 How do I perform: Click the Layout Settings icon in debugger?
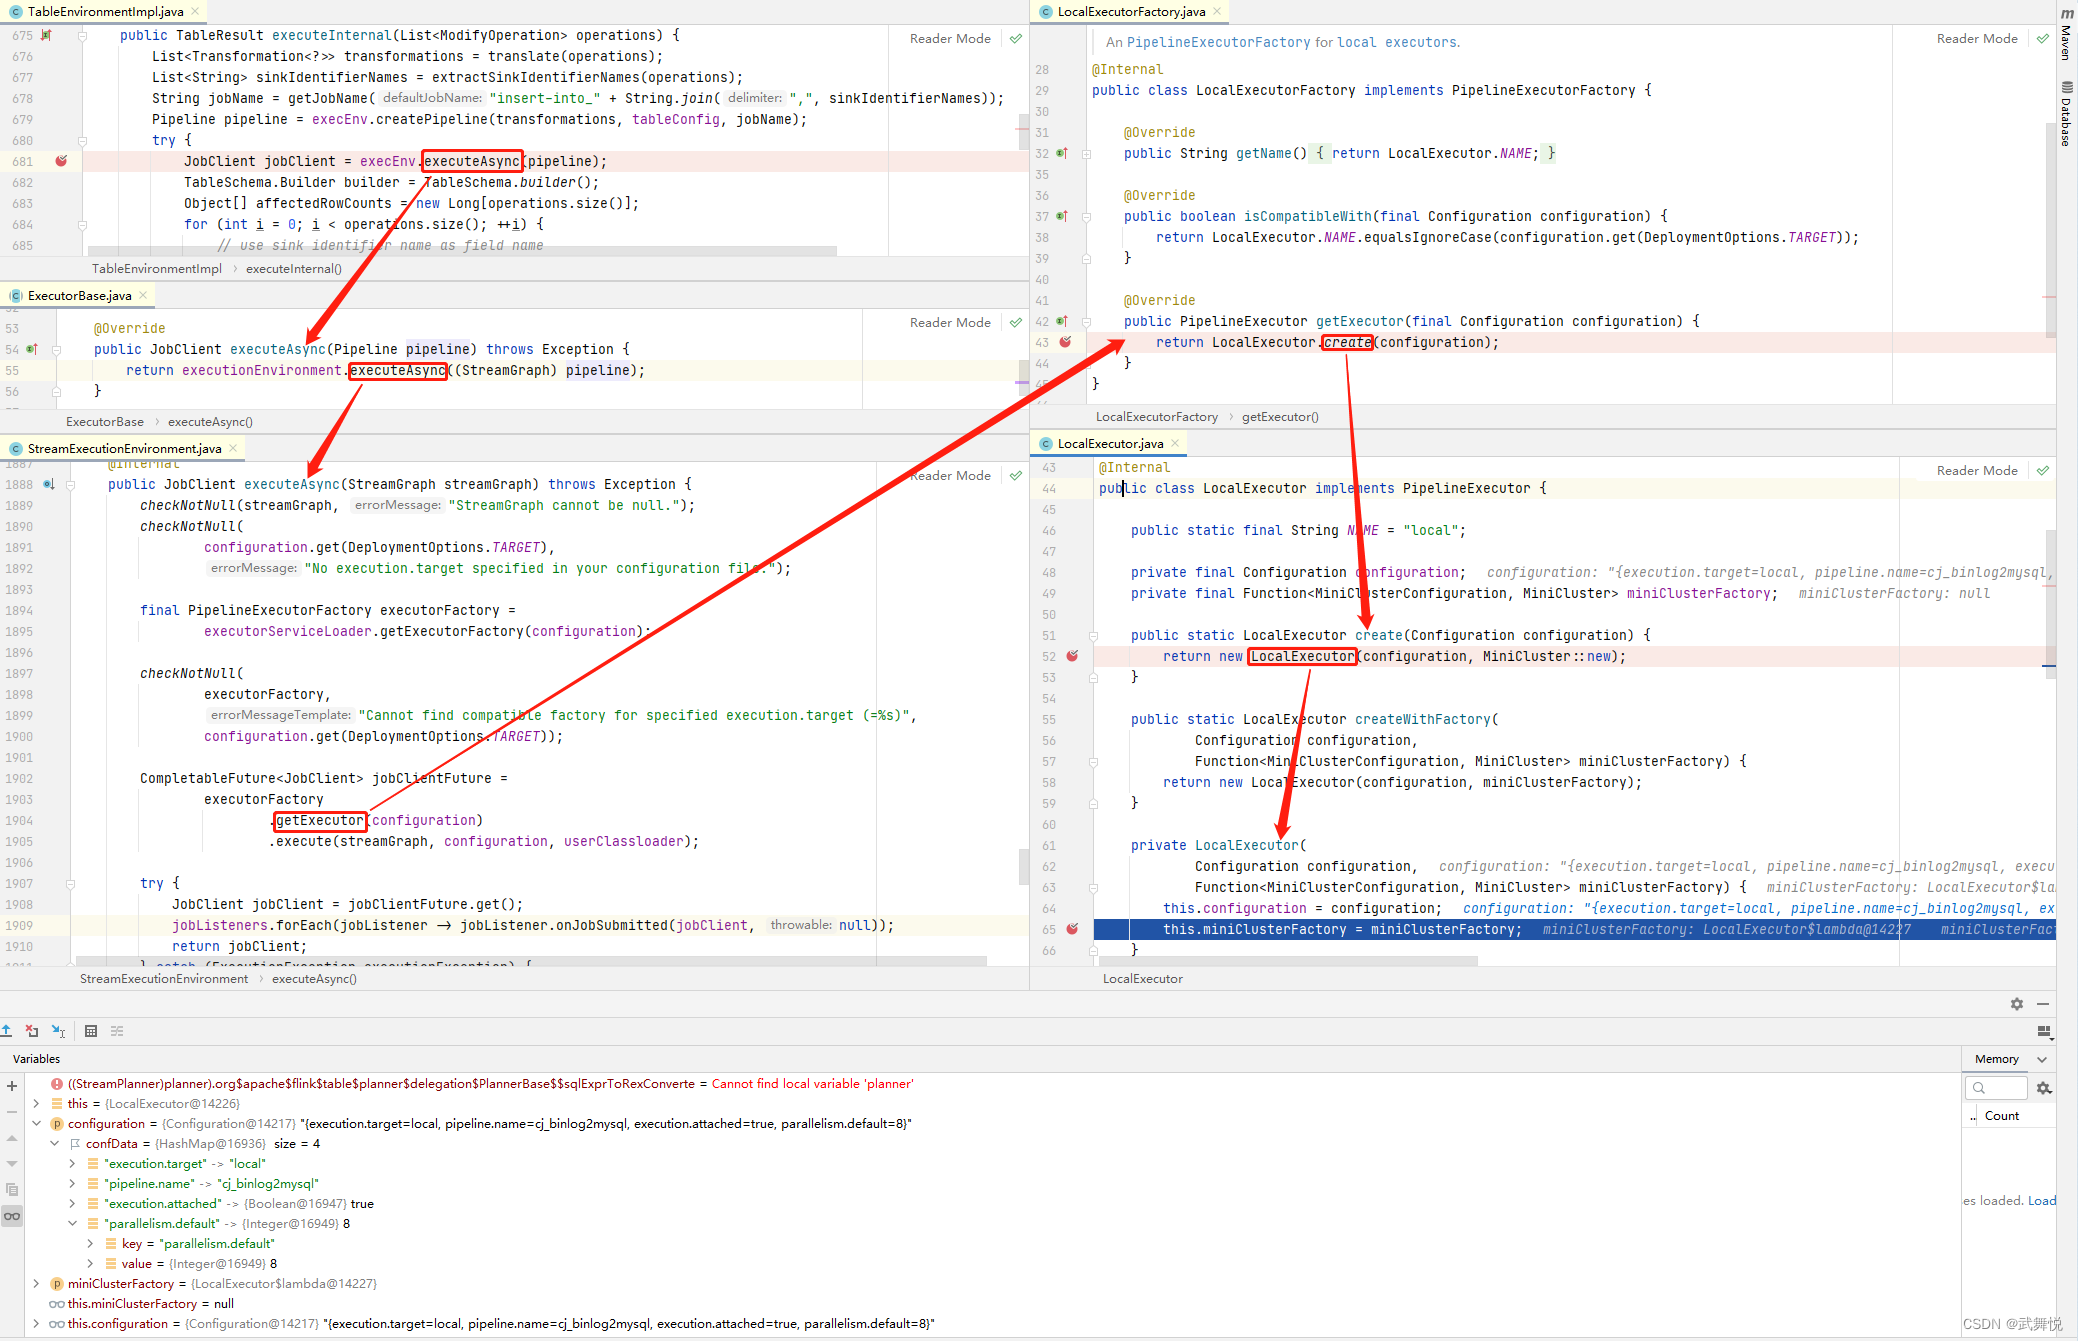pyautogui.click(x=2044, y=1031)
